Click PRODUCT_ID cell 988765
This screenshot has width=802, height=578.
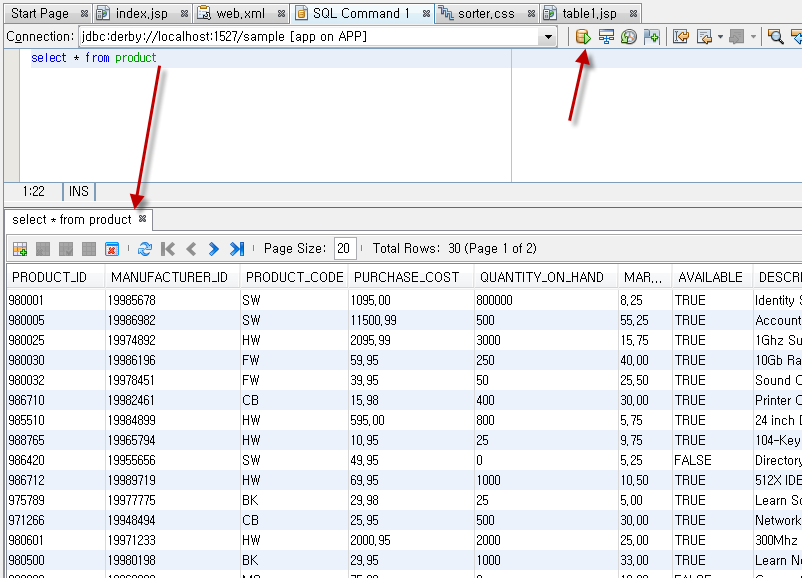pos(56,440)
